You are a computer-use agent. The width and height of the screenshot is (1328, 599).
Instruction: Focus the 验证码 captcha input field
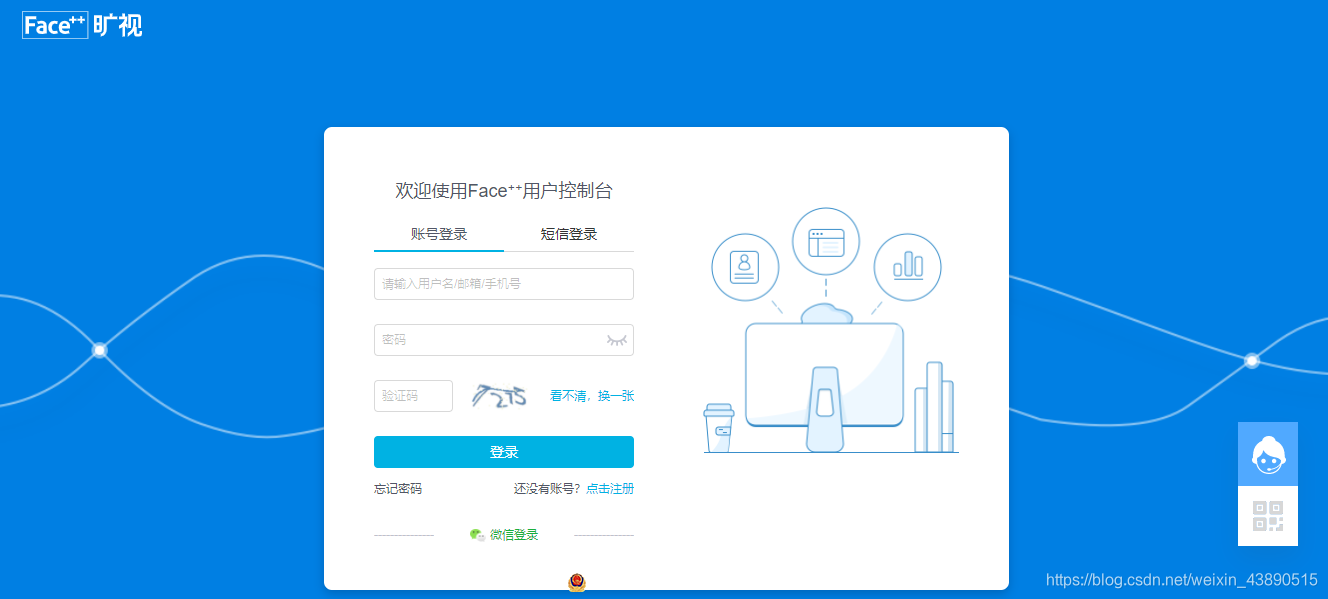coord(413,396)
